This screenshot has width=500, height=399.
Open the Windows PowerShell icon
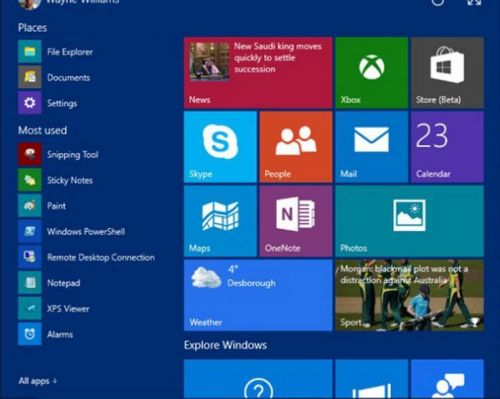(30, 231)
